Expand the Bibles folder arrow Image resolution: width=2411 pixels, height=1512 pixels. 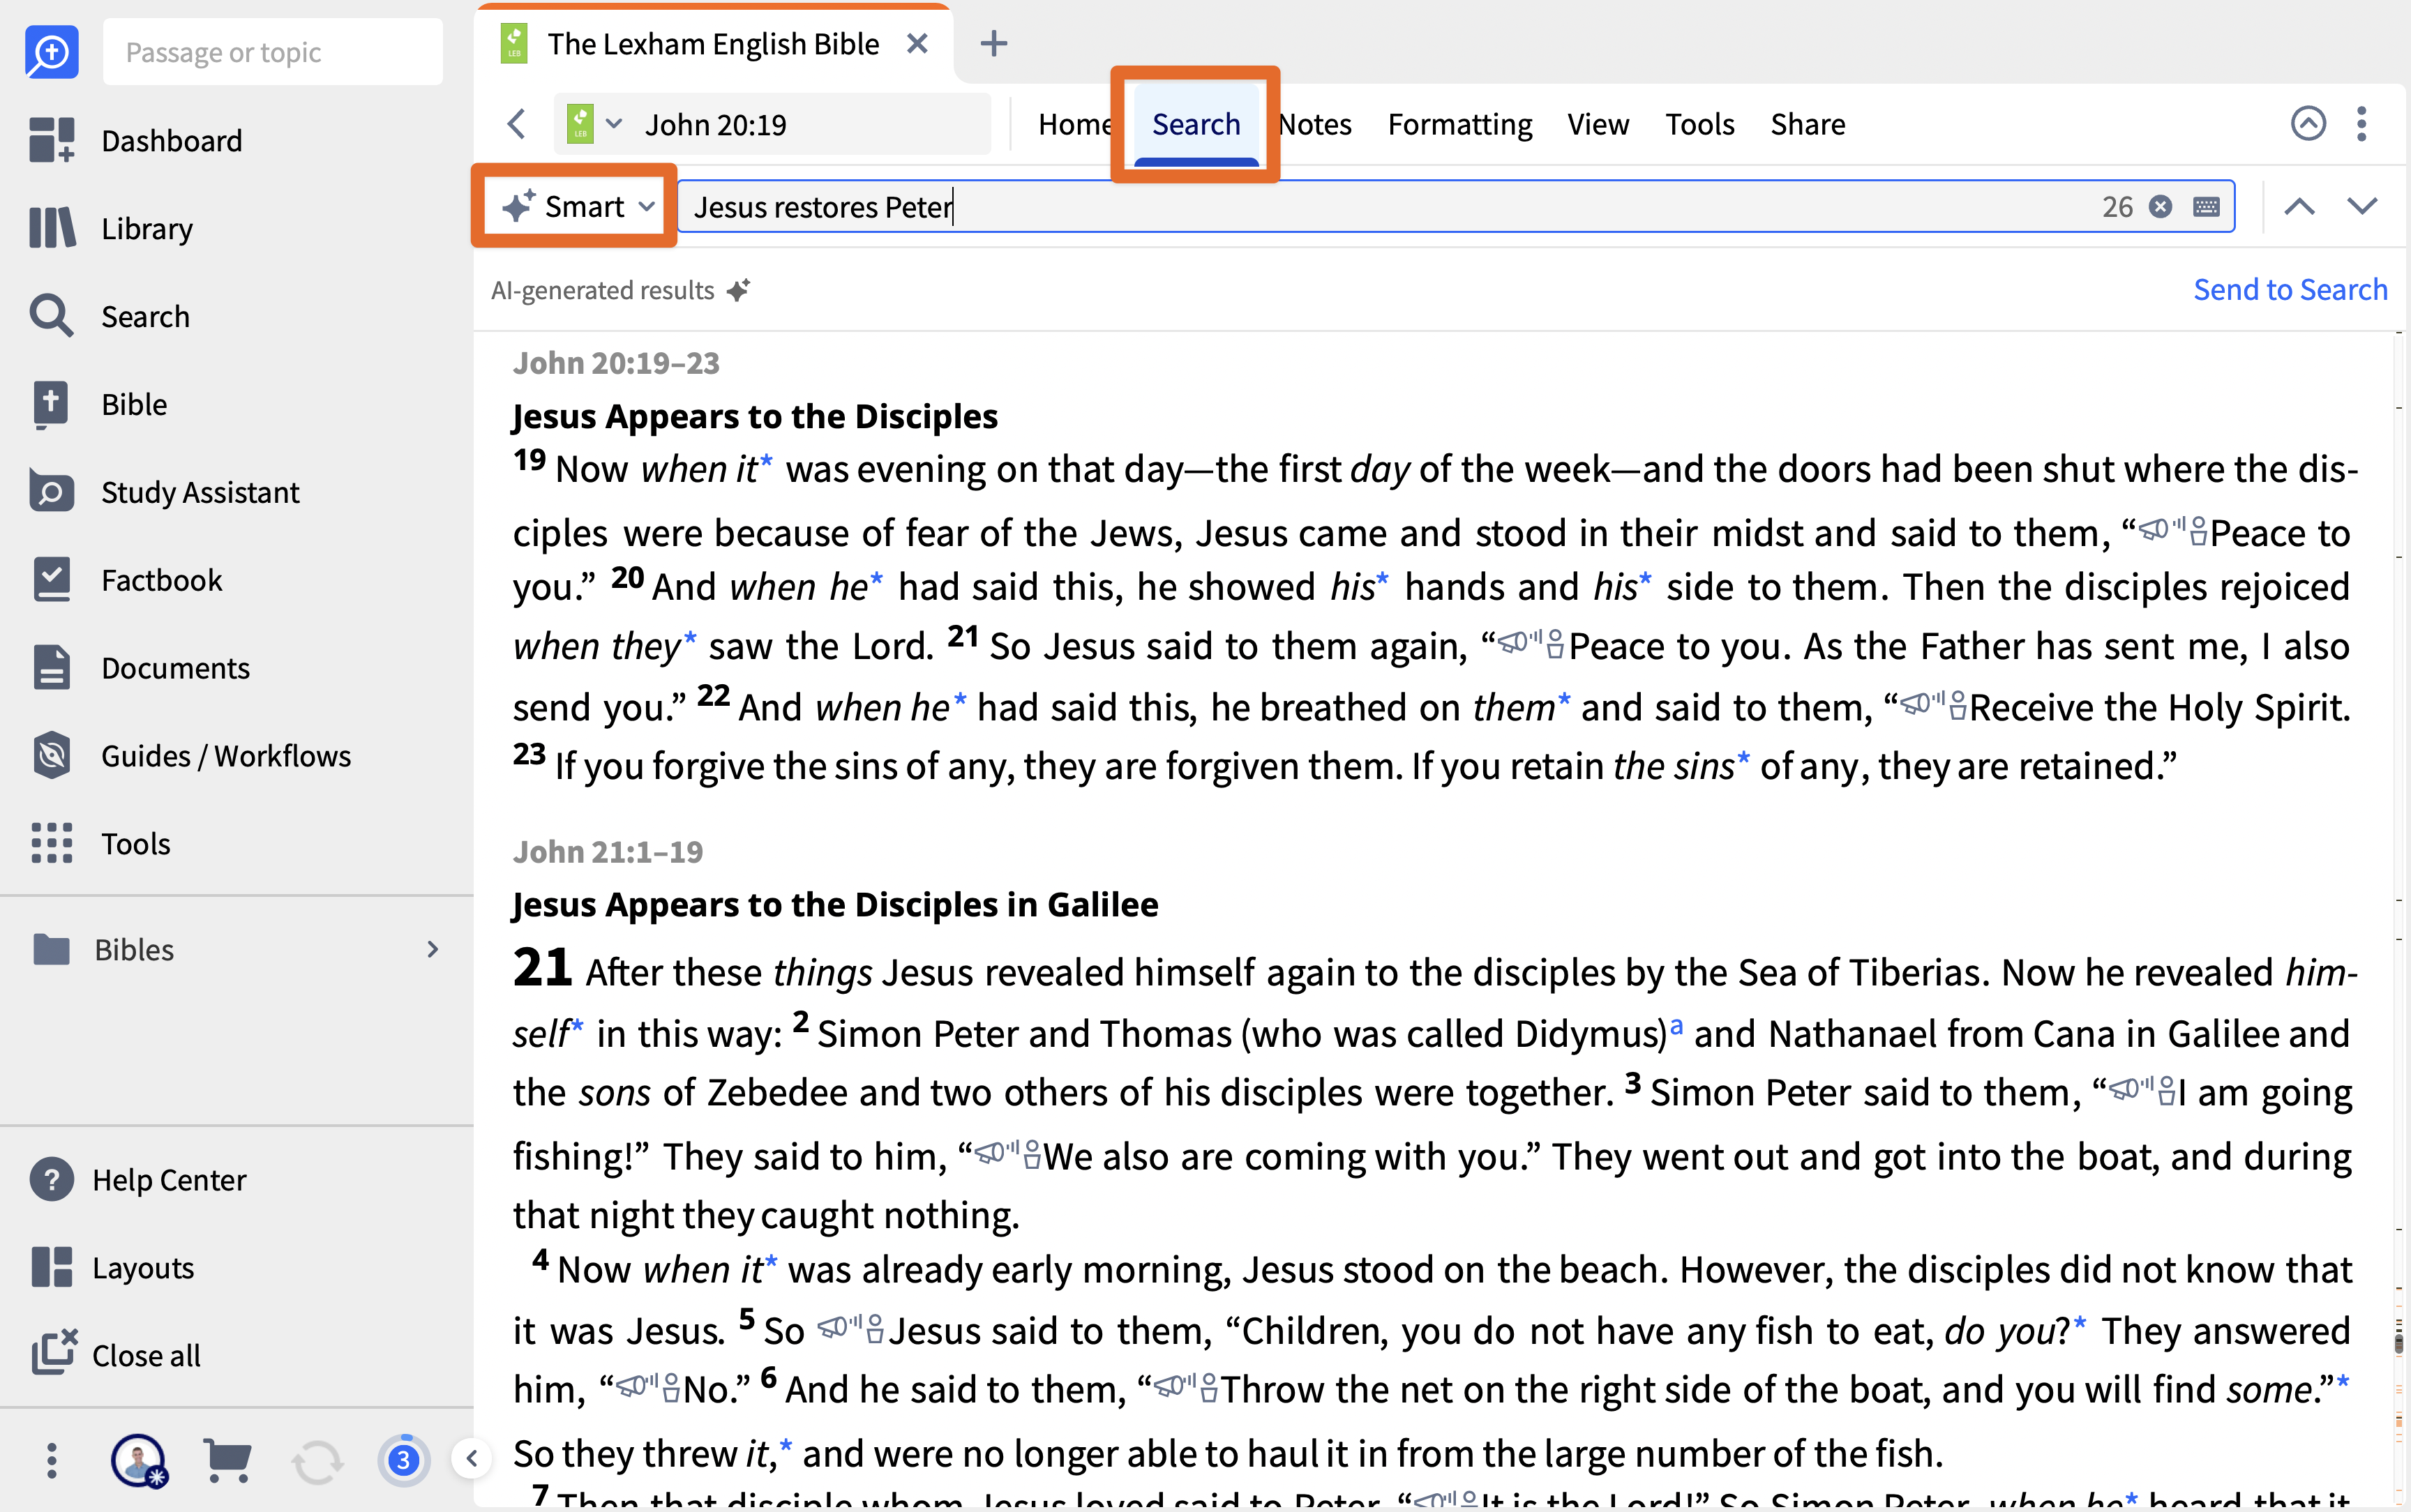(432, 949)
